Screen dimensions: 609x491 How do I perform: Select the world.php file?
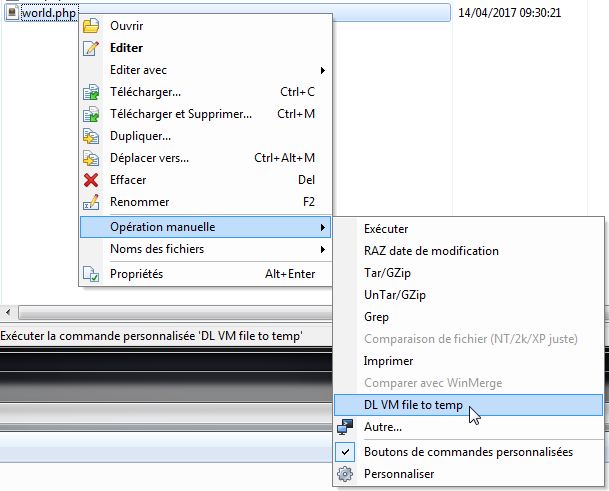[x=48, y=14]
